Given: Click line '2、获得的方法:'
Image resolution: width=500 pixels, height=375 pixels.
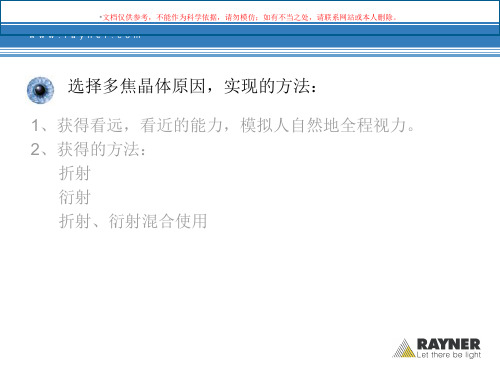Looking at the screenshot, I should pos(88,149).
